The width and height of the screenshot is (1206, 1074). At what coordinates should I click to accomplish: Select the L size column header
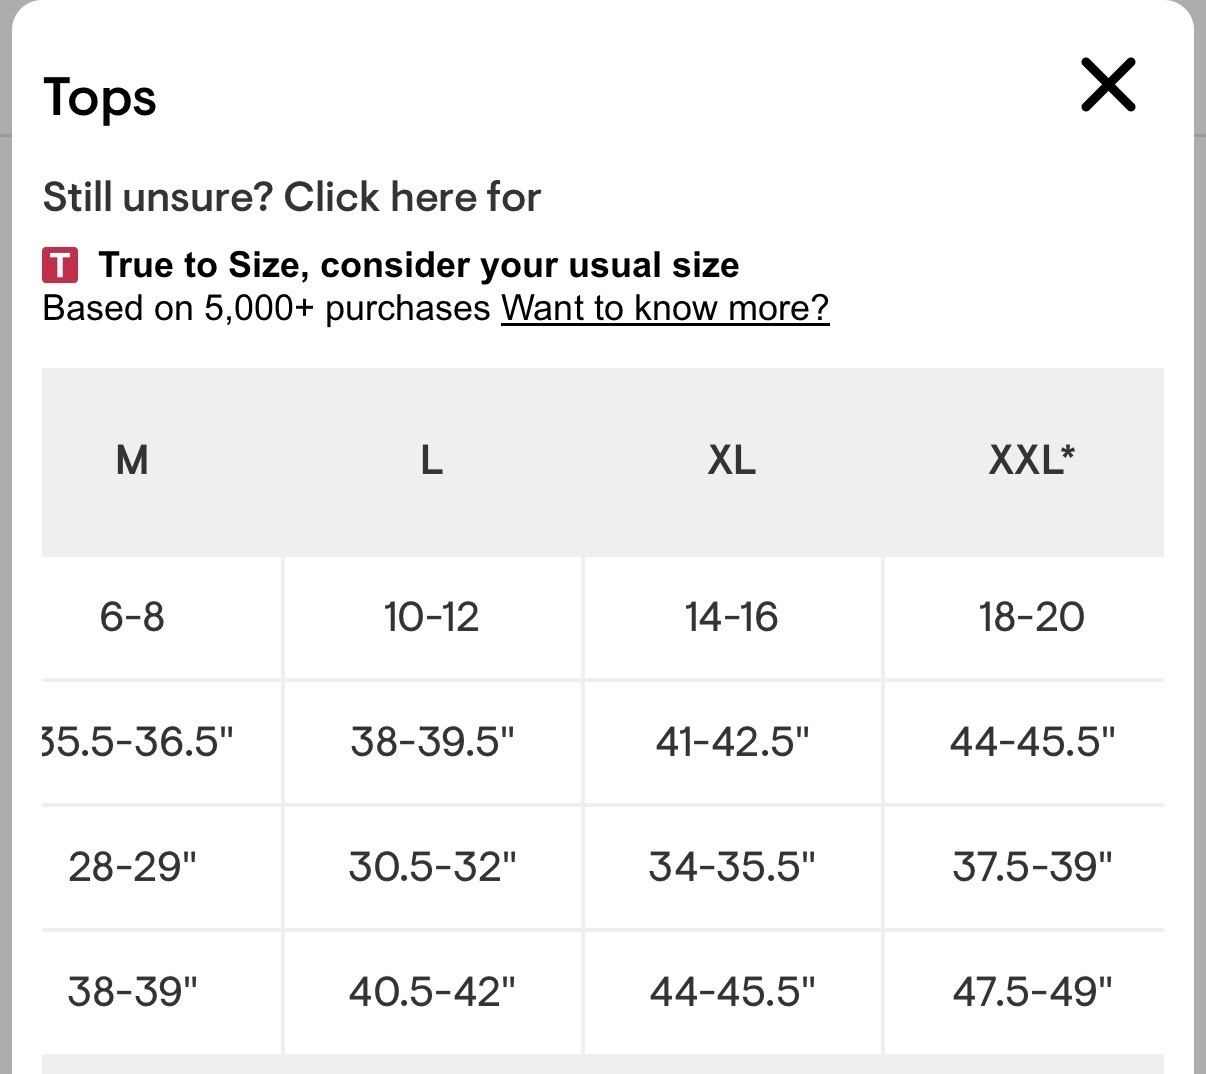(x=431, y=460)
